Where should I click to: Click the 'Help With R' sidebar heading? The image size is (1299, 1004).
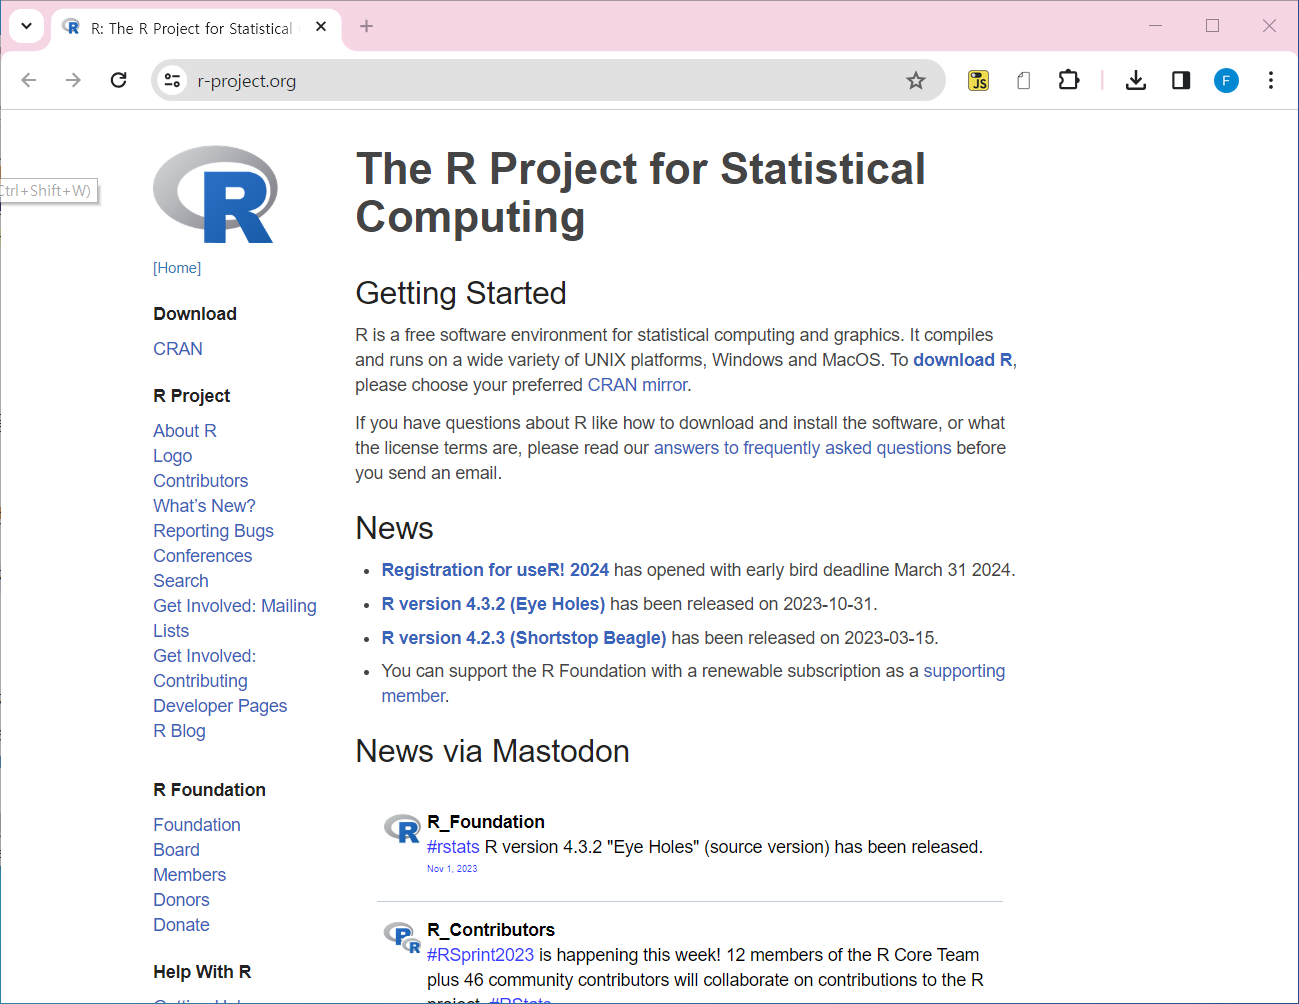[x=202, y=972]
